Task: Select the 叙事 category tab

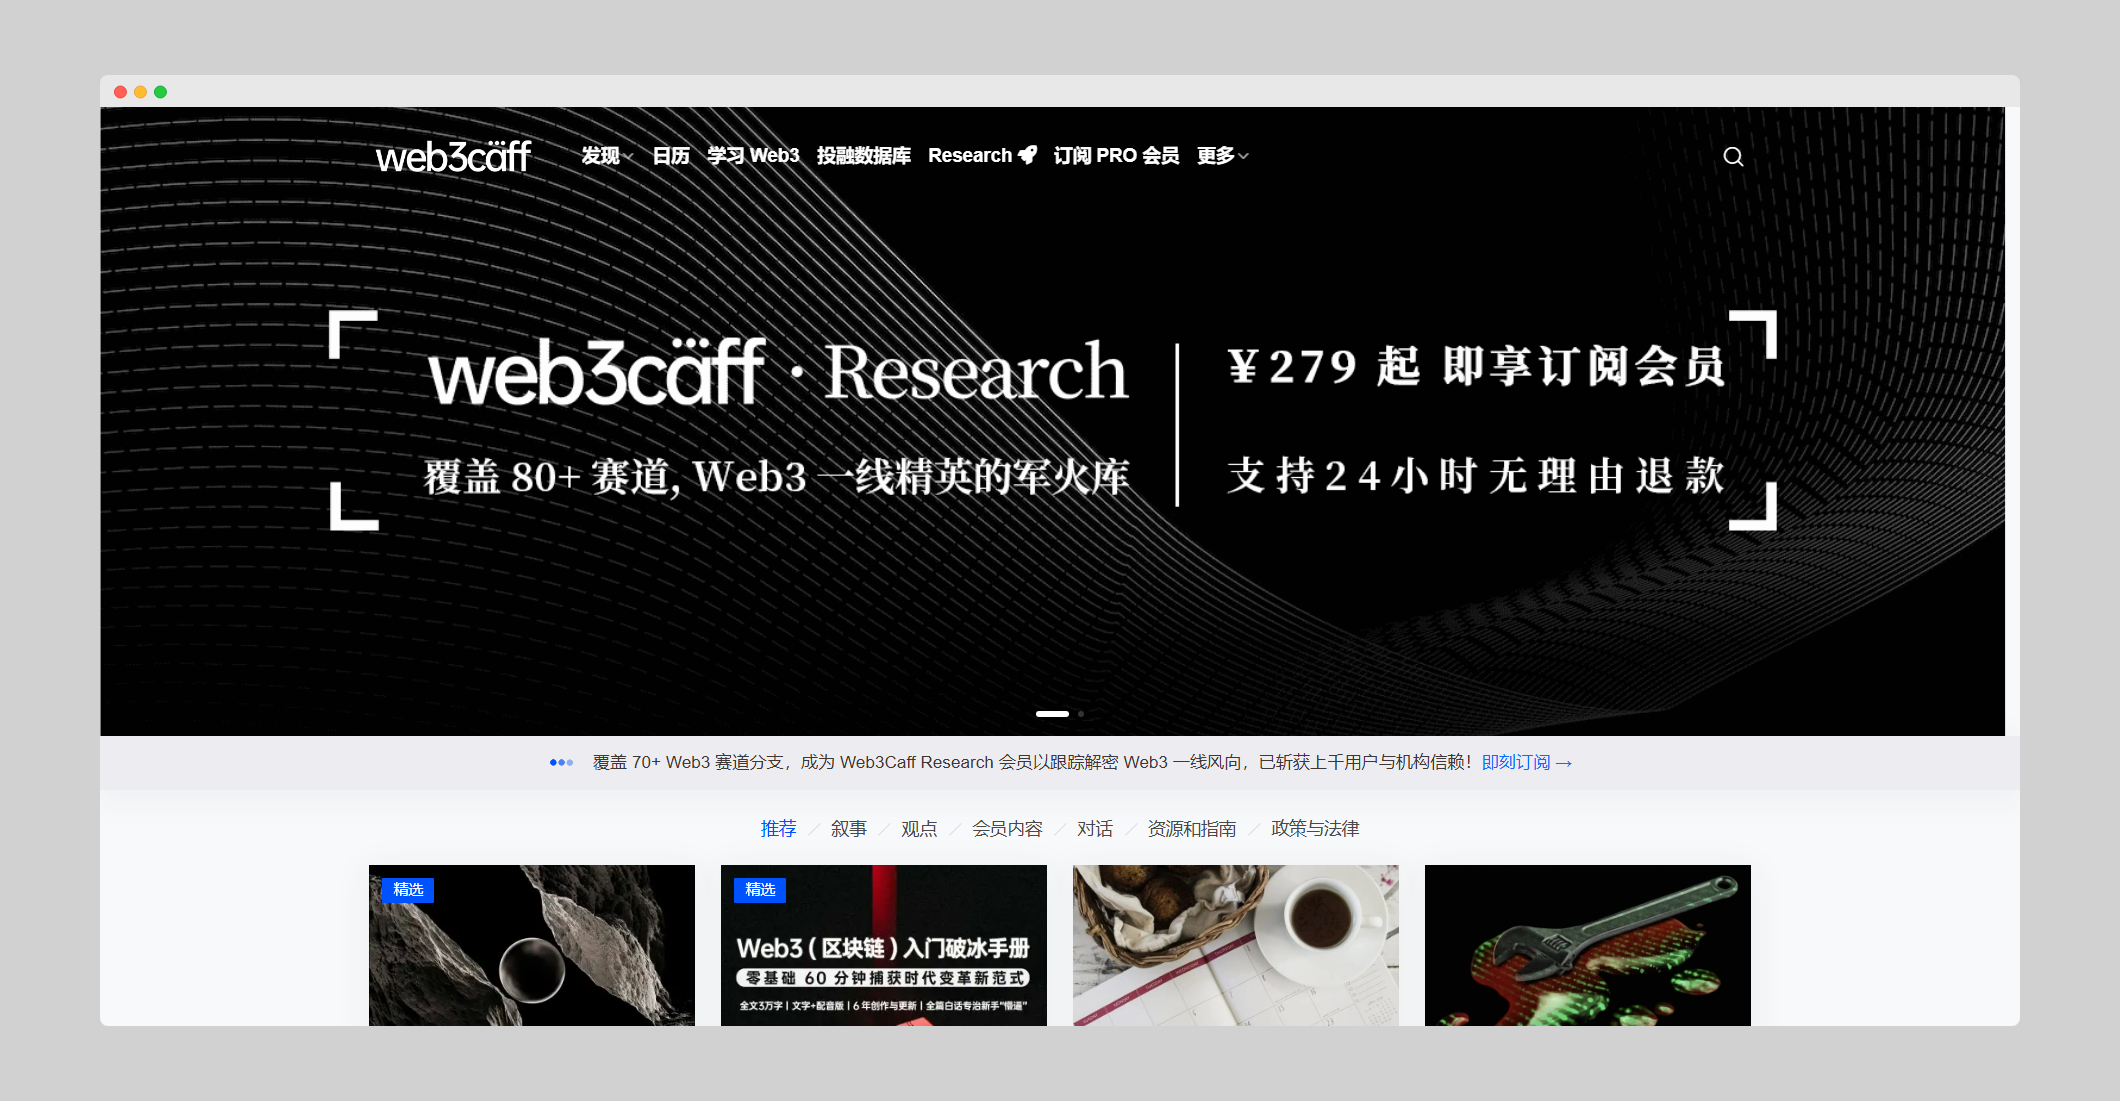Action: [849, 829]
